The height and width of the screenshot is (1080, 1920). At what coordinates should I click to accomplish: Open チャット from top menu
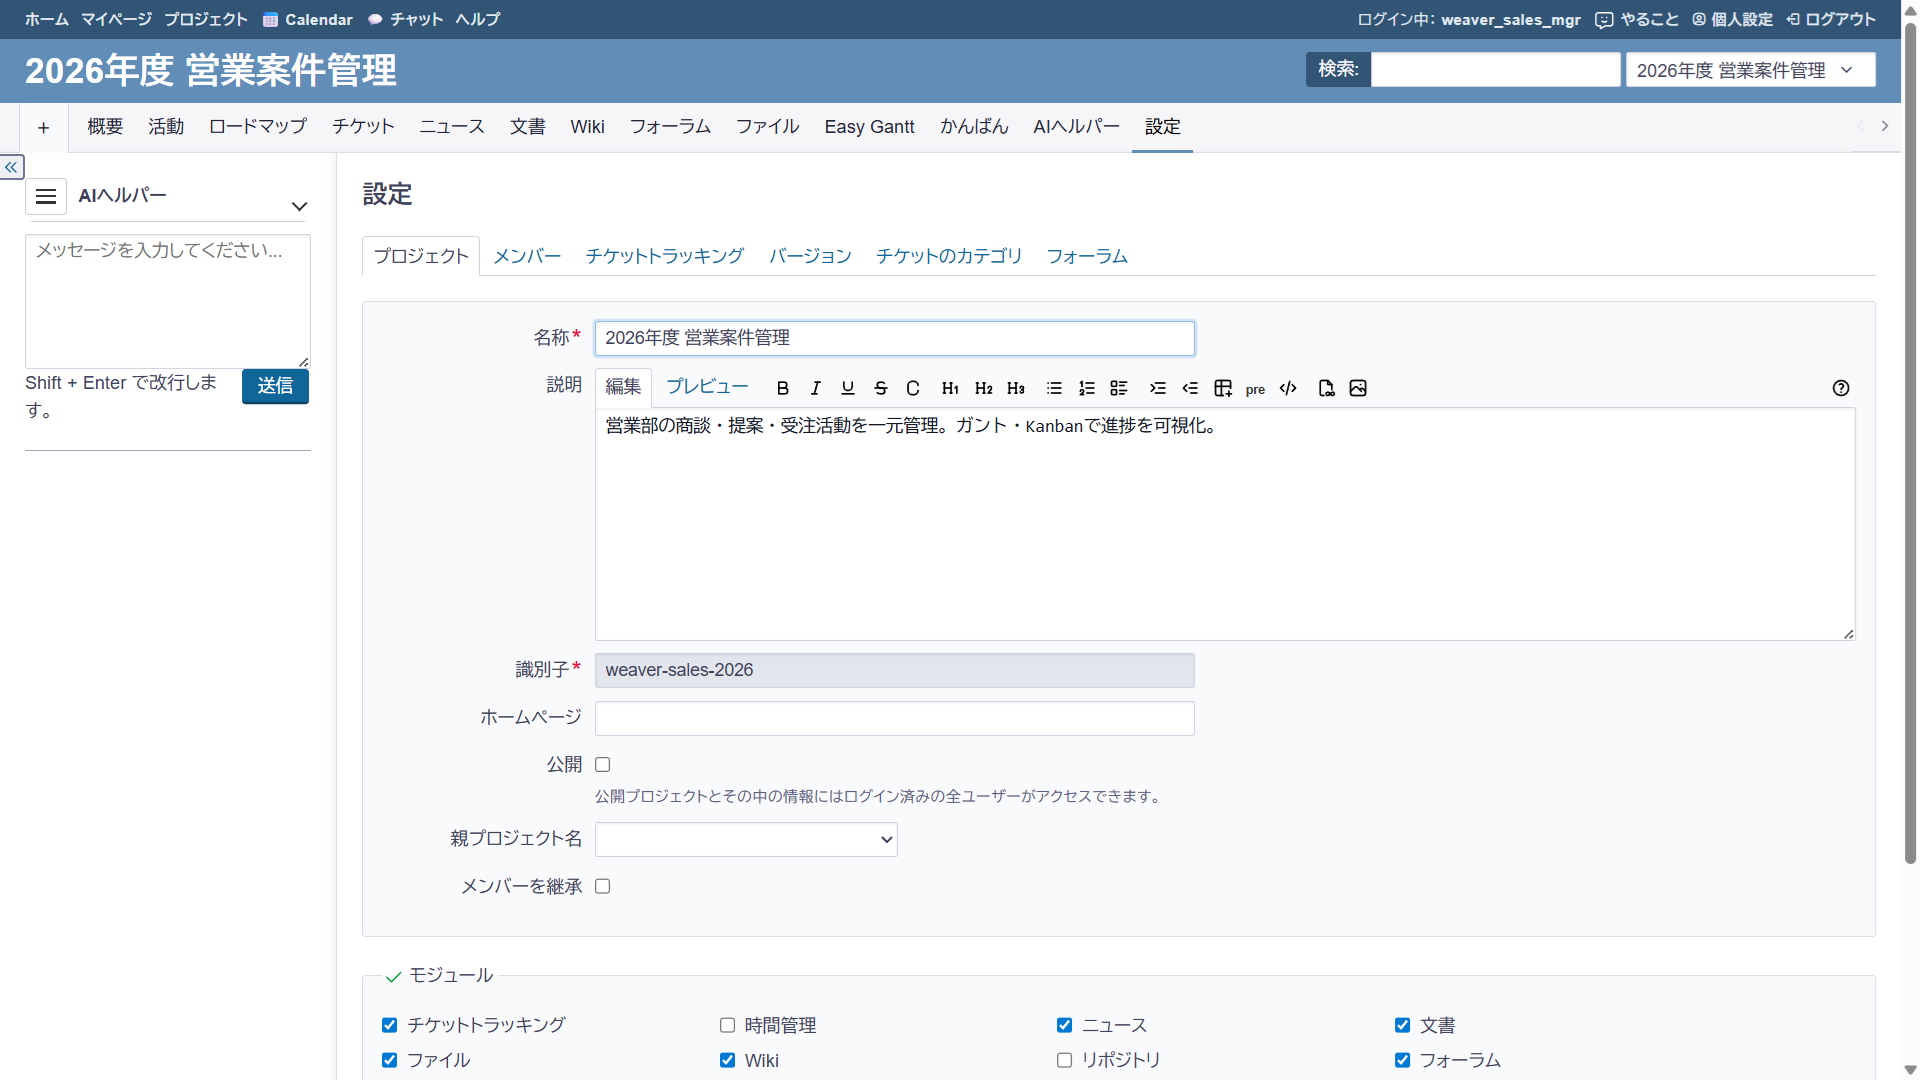(x=405, y=19)
